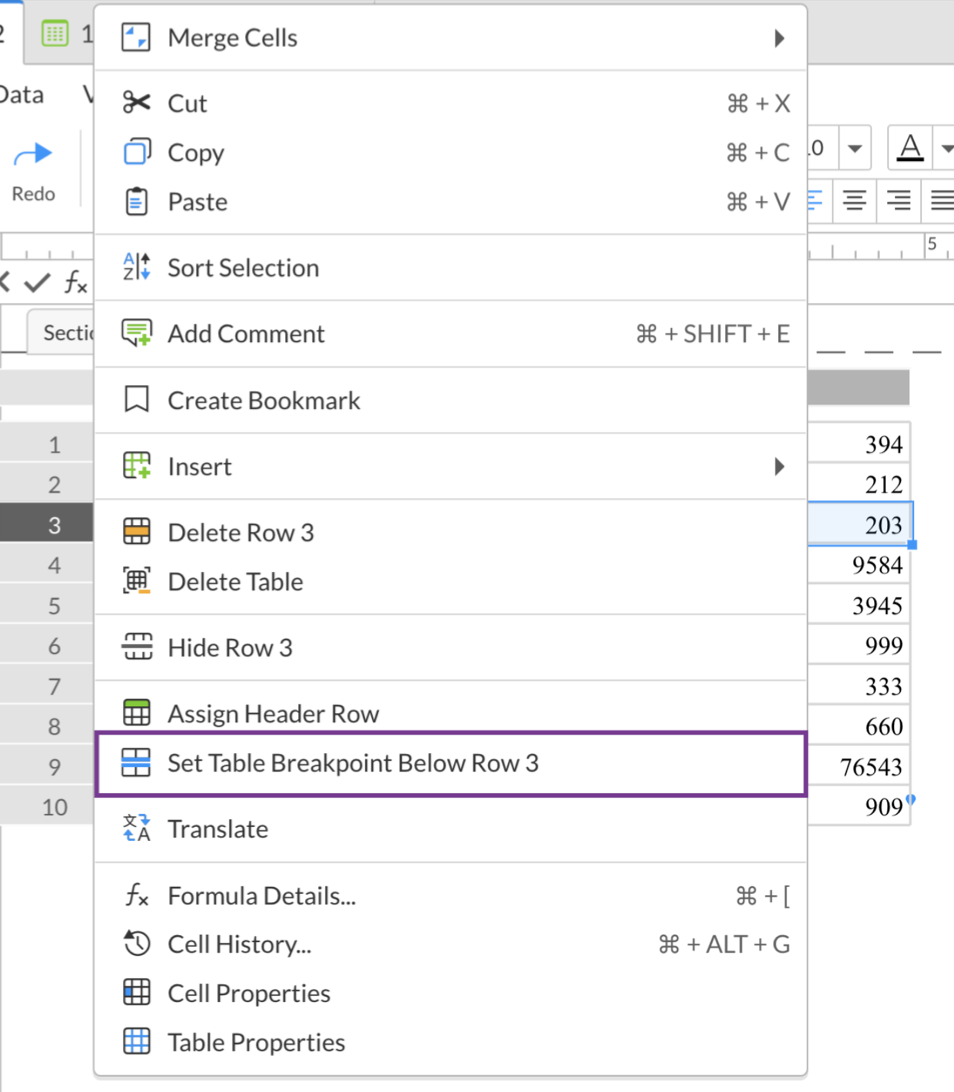The height and width of the screenshot is (1092, 954).
Task: Click the fx function icon in formula bar
Action: click(75, 283)
